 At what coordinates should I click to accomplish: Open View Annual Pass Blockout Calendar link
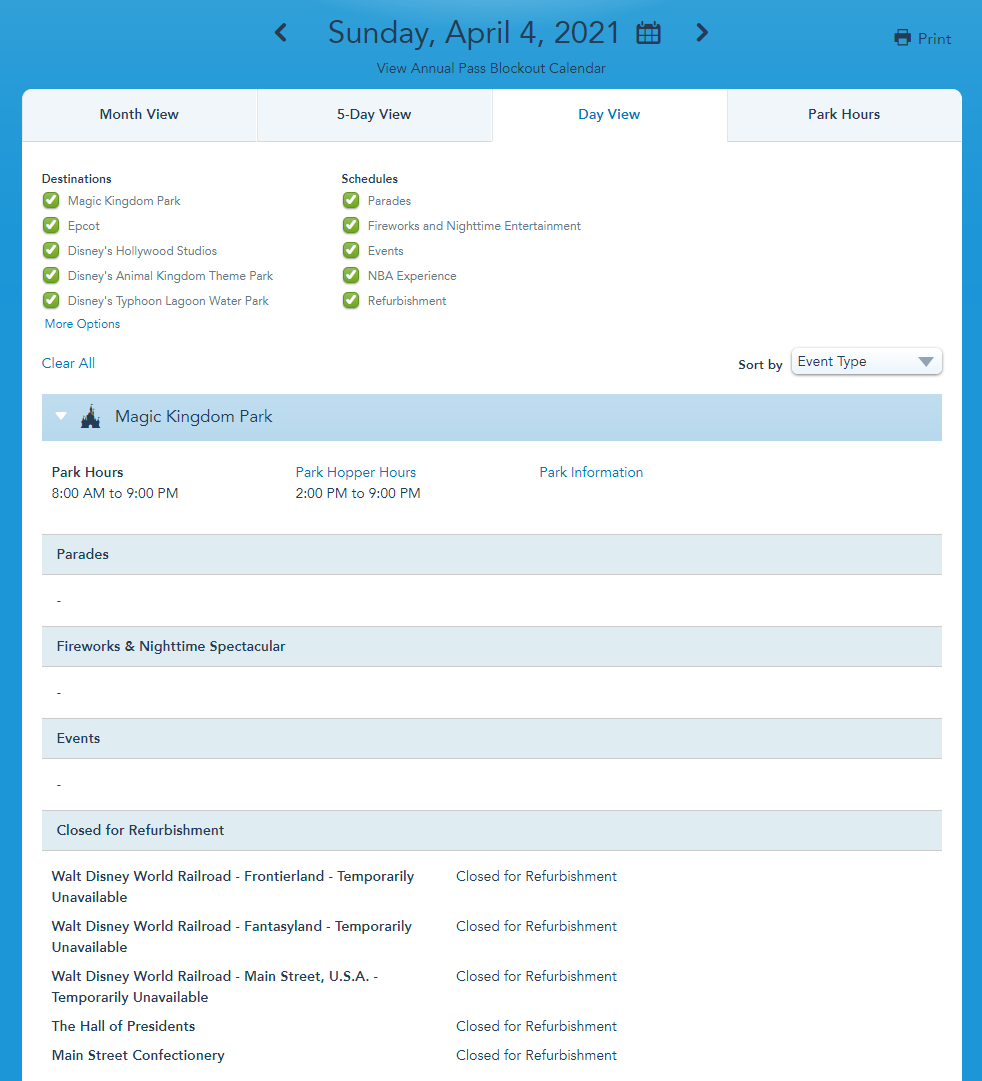click(x=491, y=69)
